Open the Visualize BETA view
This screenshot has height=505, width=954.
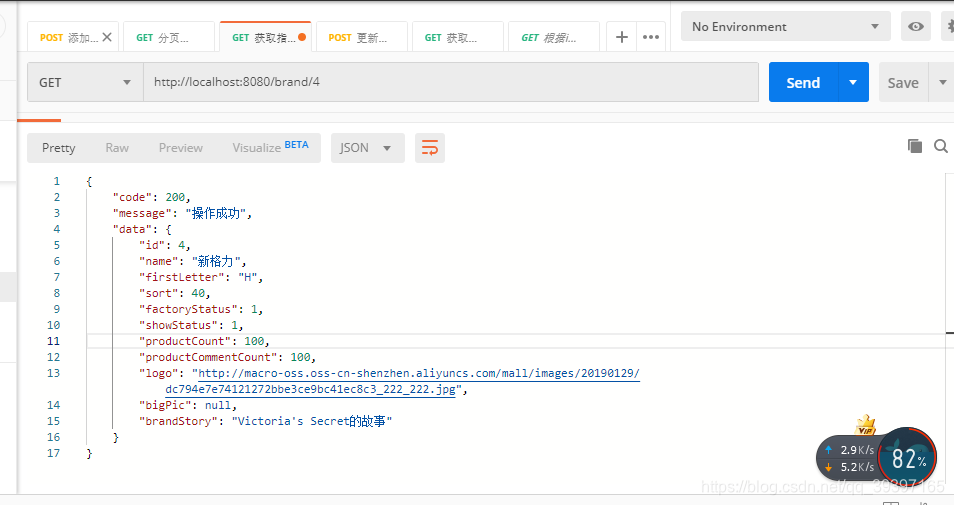270,147
